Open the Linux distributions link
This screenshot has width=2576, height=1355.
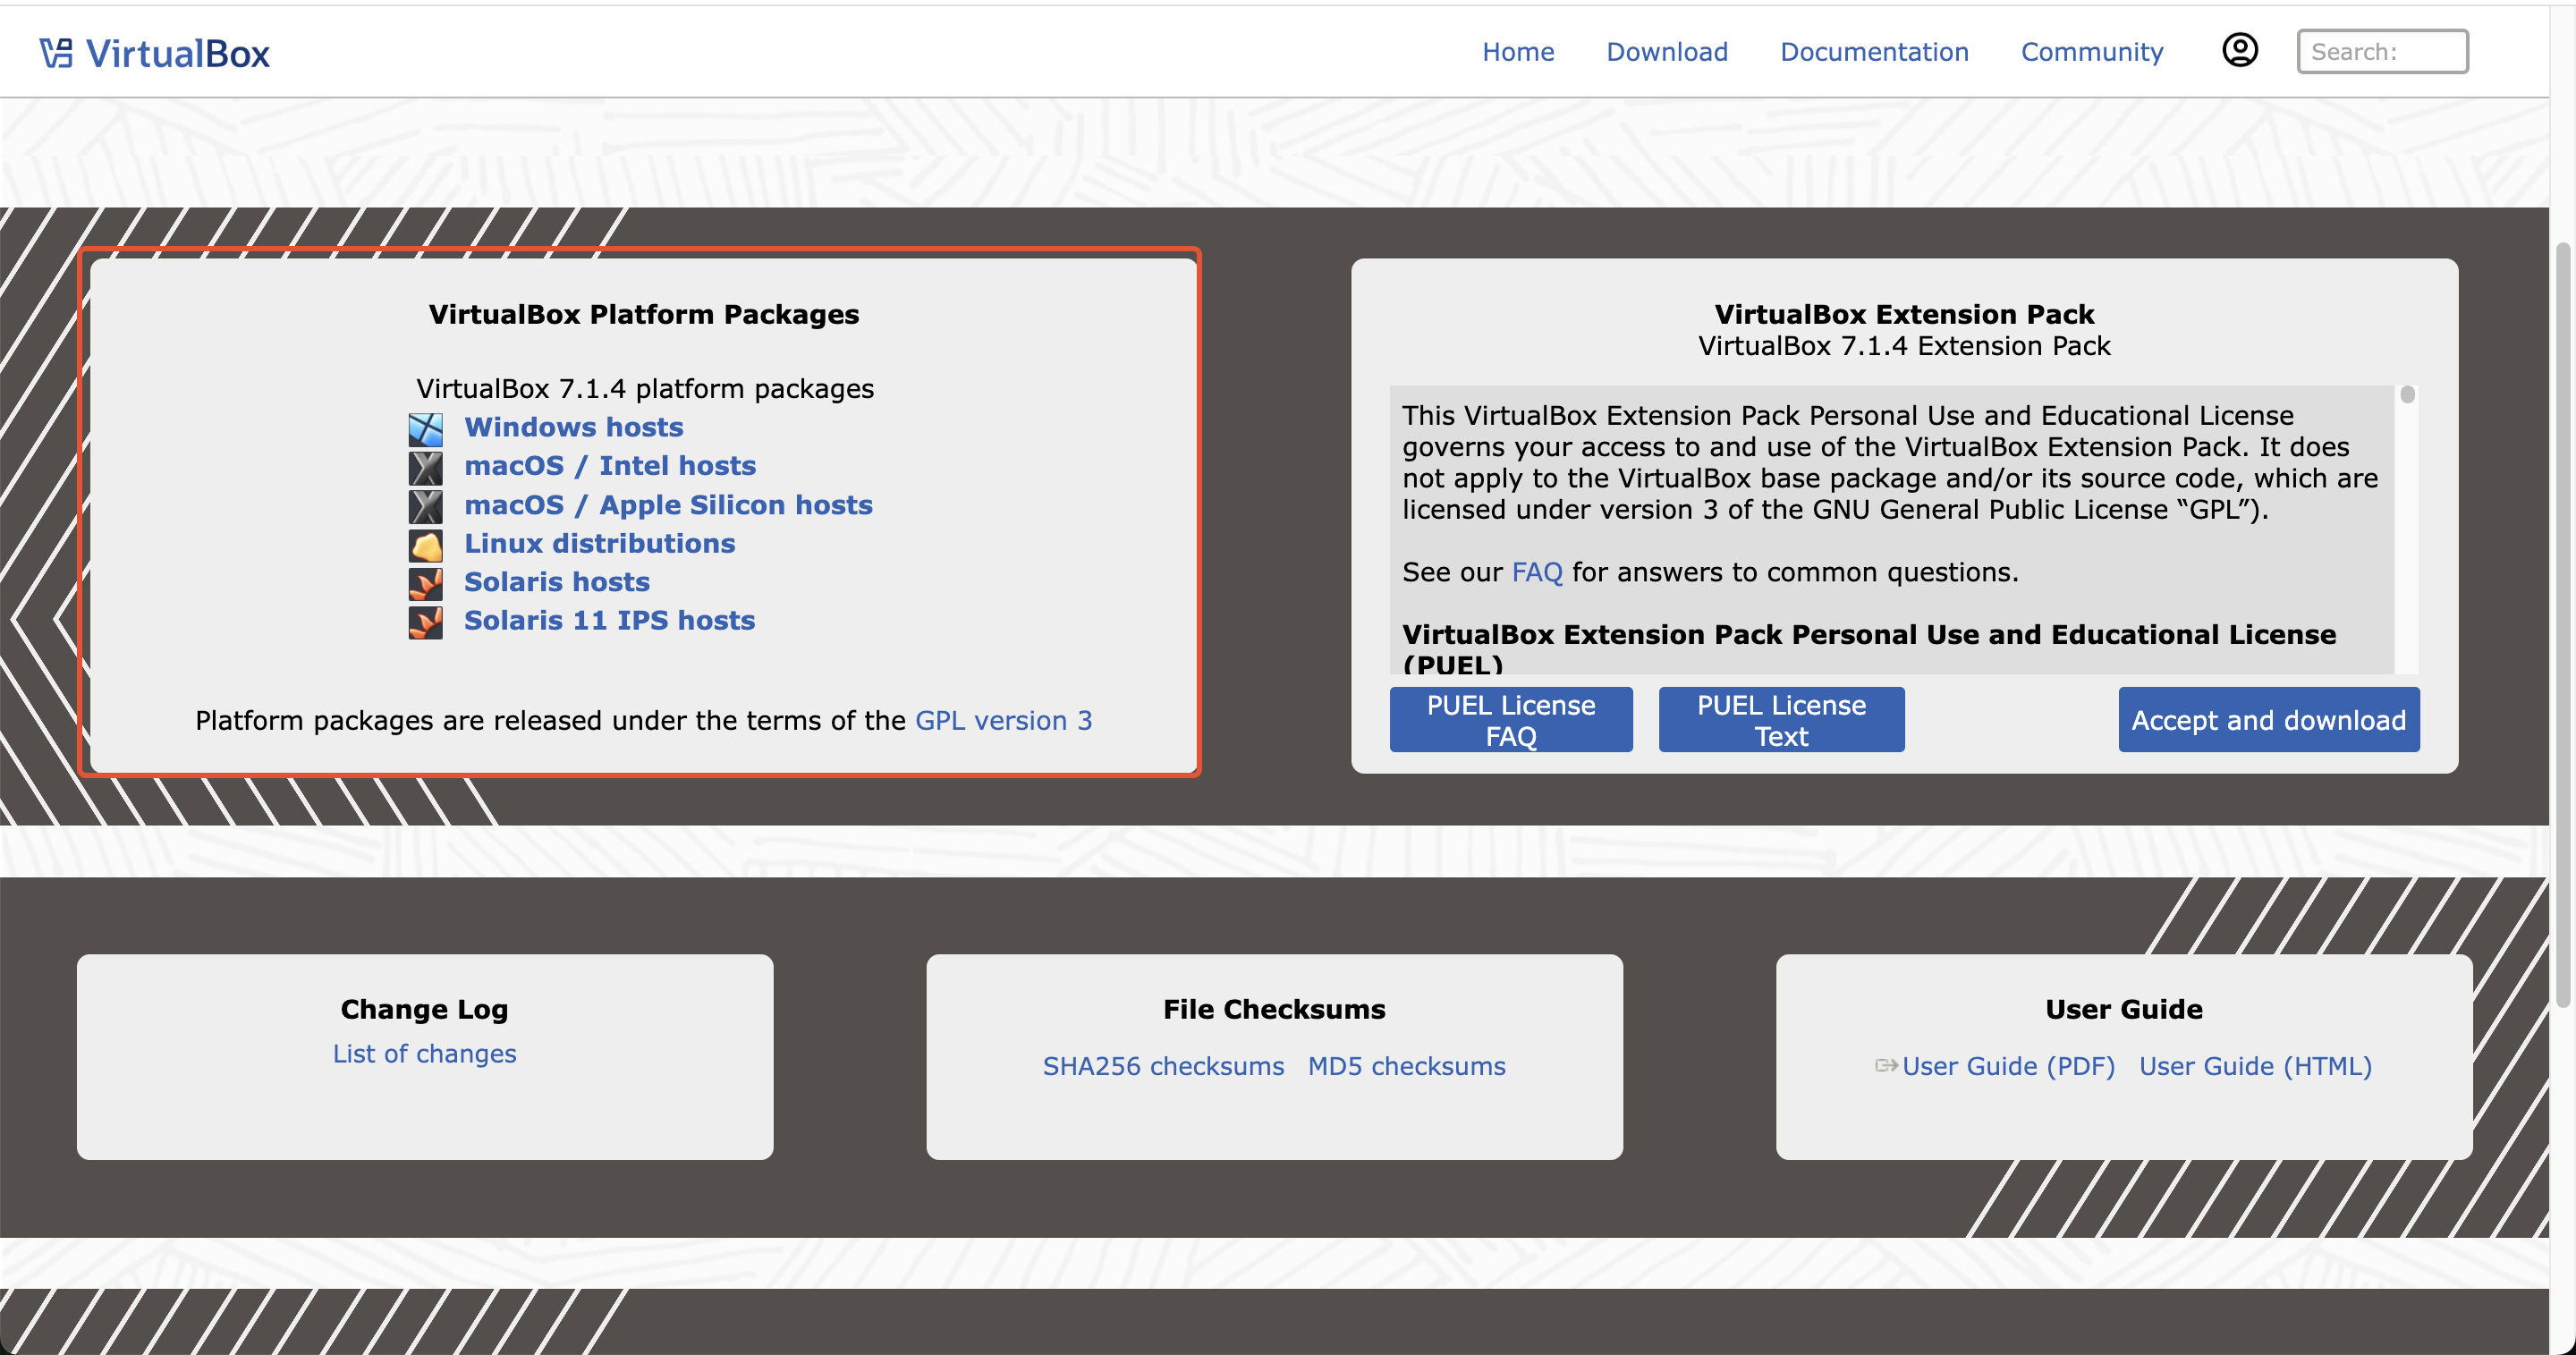click(600, 543)
